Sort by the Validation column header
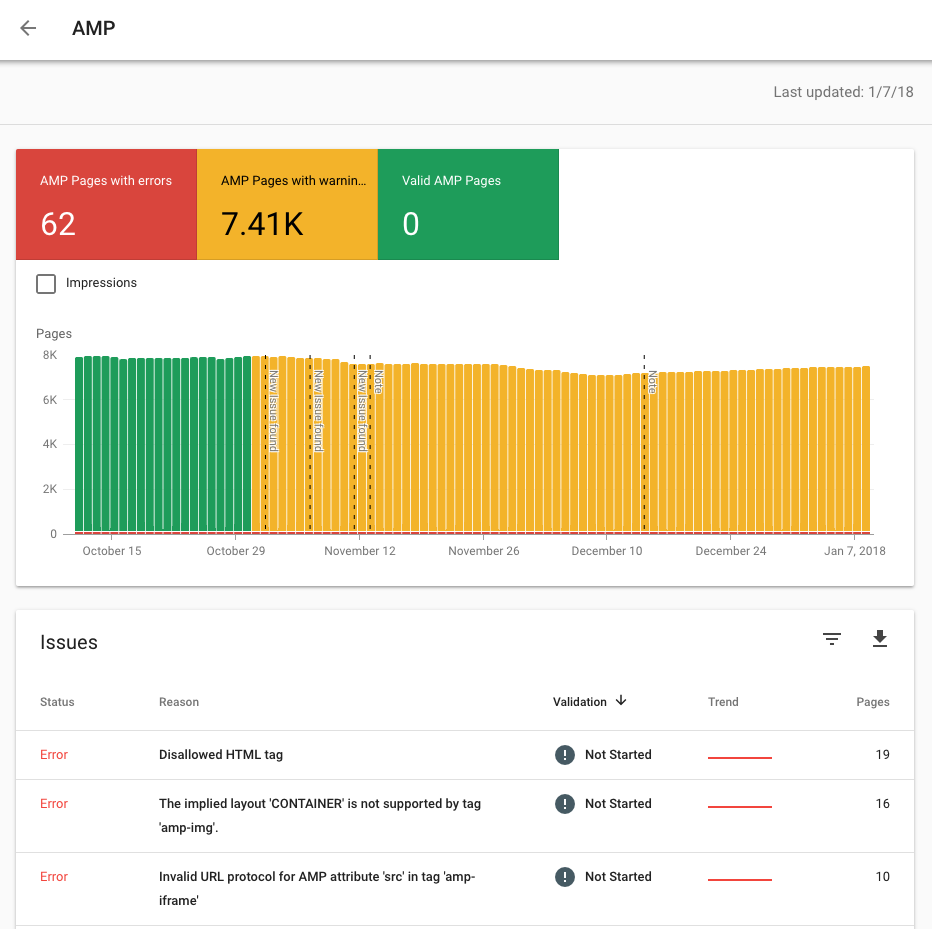The height and width of the screenshot is (929, 932). coord(580,702)
